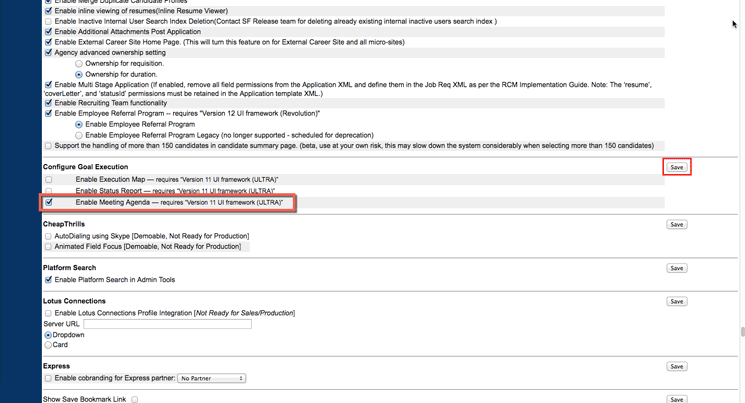Screen dimensions: 745x403
Task: Toggle the Enable Meeting Agenda checkbox
Action: tap(49, 202)
